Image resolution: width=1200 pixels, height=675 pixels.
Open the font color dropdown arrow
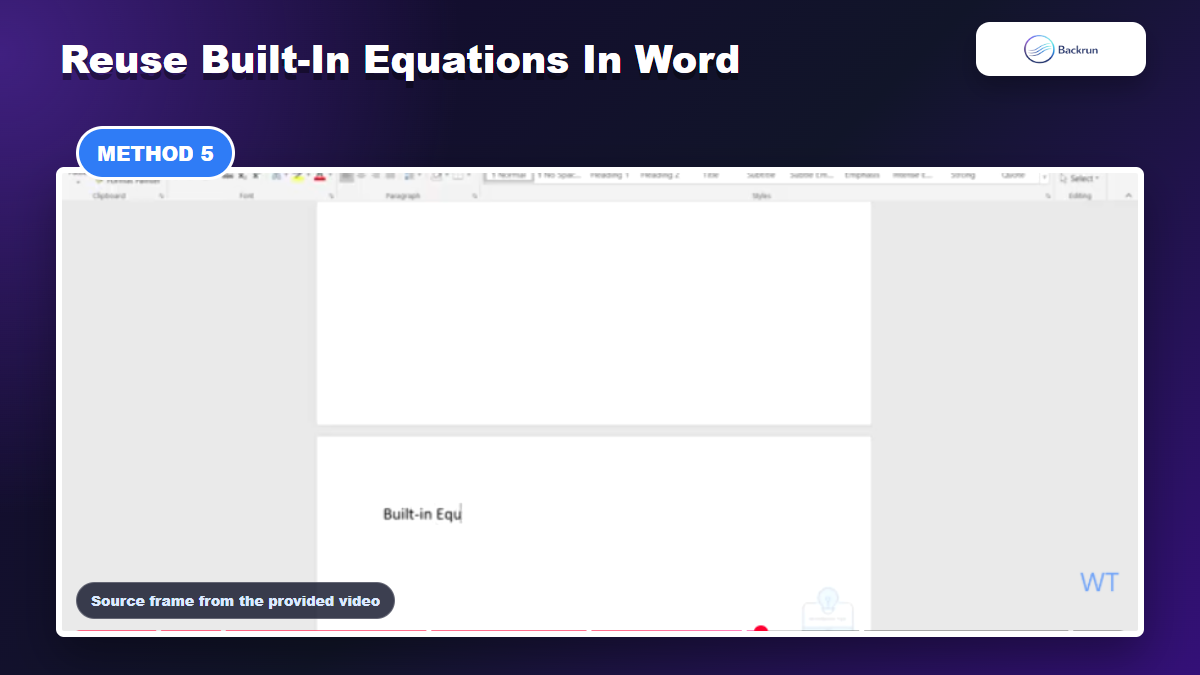(x=330, y=176)
